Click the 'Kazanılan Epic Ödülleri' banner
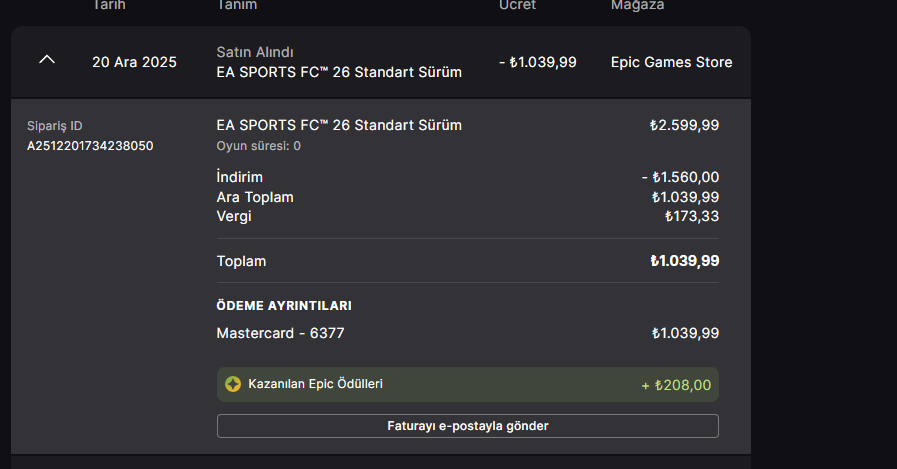This screenshot has width=897, height=469. 467,384
